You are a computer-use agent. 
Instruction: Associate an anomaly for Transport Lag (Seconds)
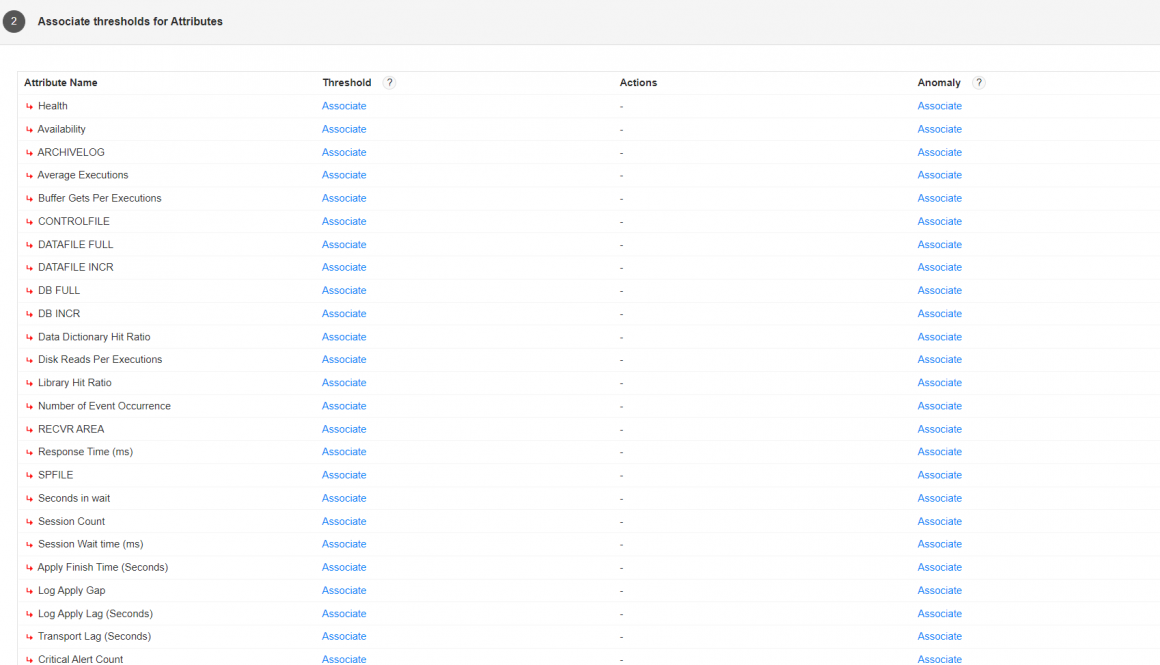pyautogui.click(x=939, y=636)
